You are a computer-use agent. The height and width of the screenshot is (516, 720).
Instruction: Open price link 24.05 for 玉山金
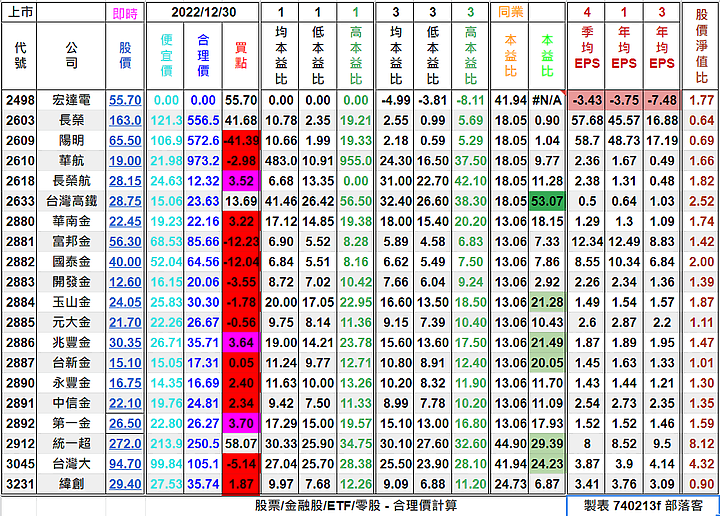point(125,302)
